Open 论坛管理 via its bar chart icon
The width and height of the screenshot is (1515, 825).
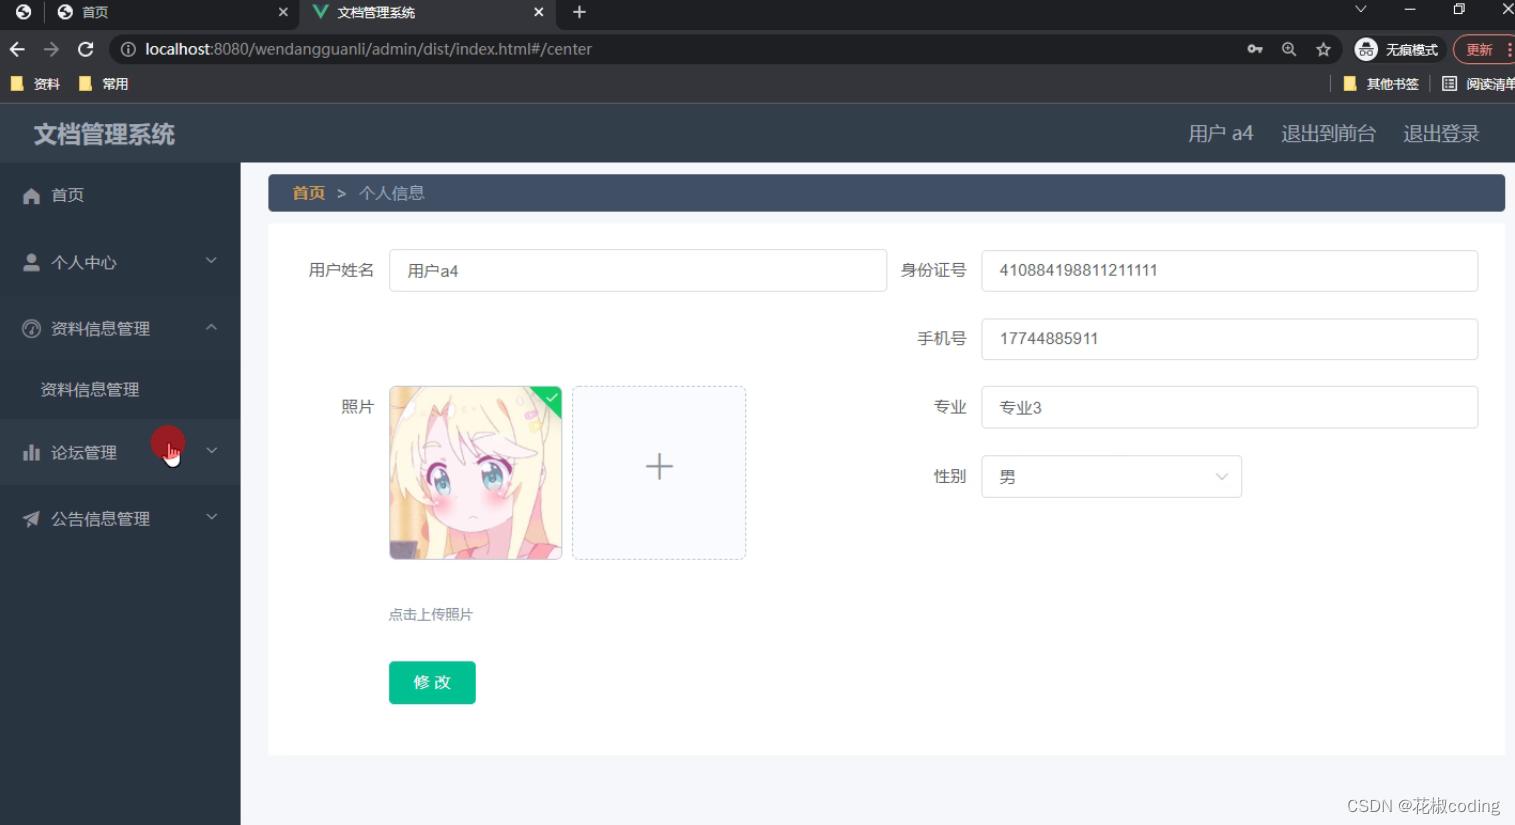point(31,451)
